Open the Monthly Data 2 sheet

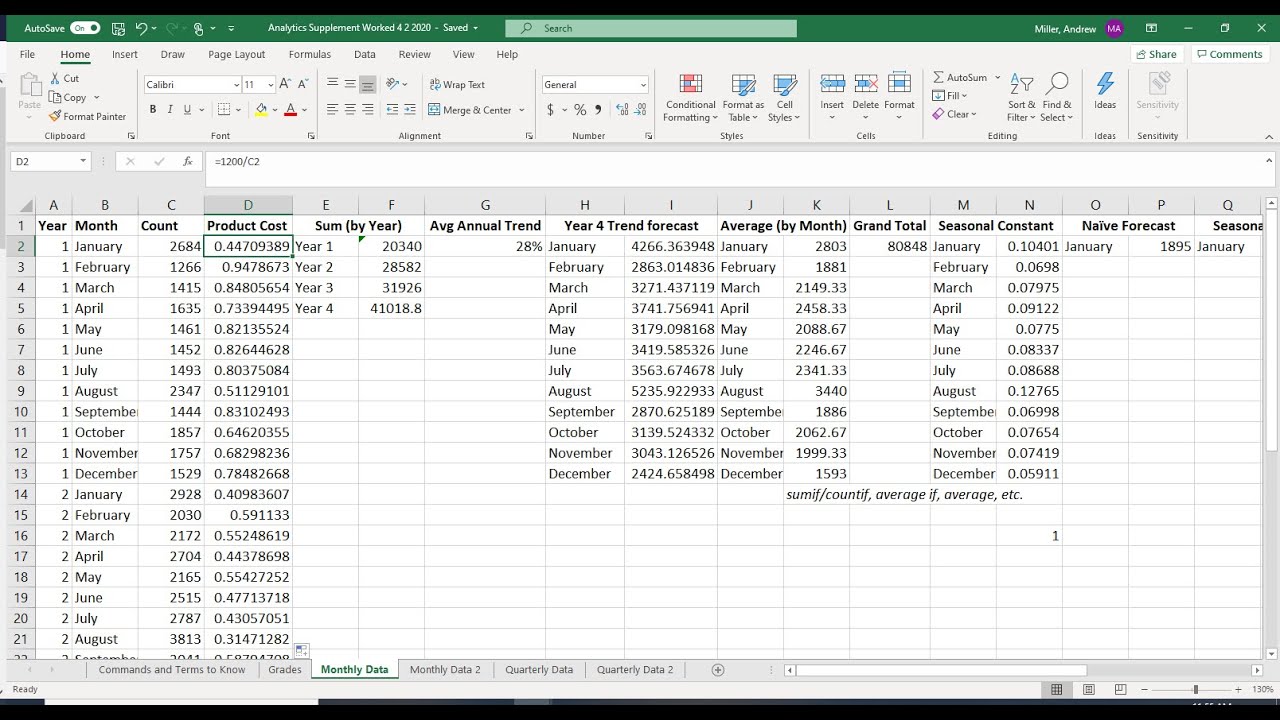(x=445, y=670)
